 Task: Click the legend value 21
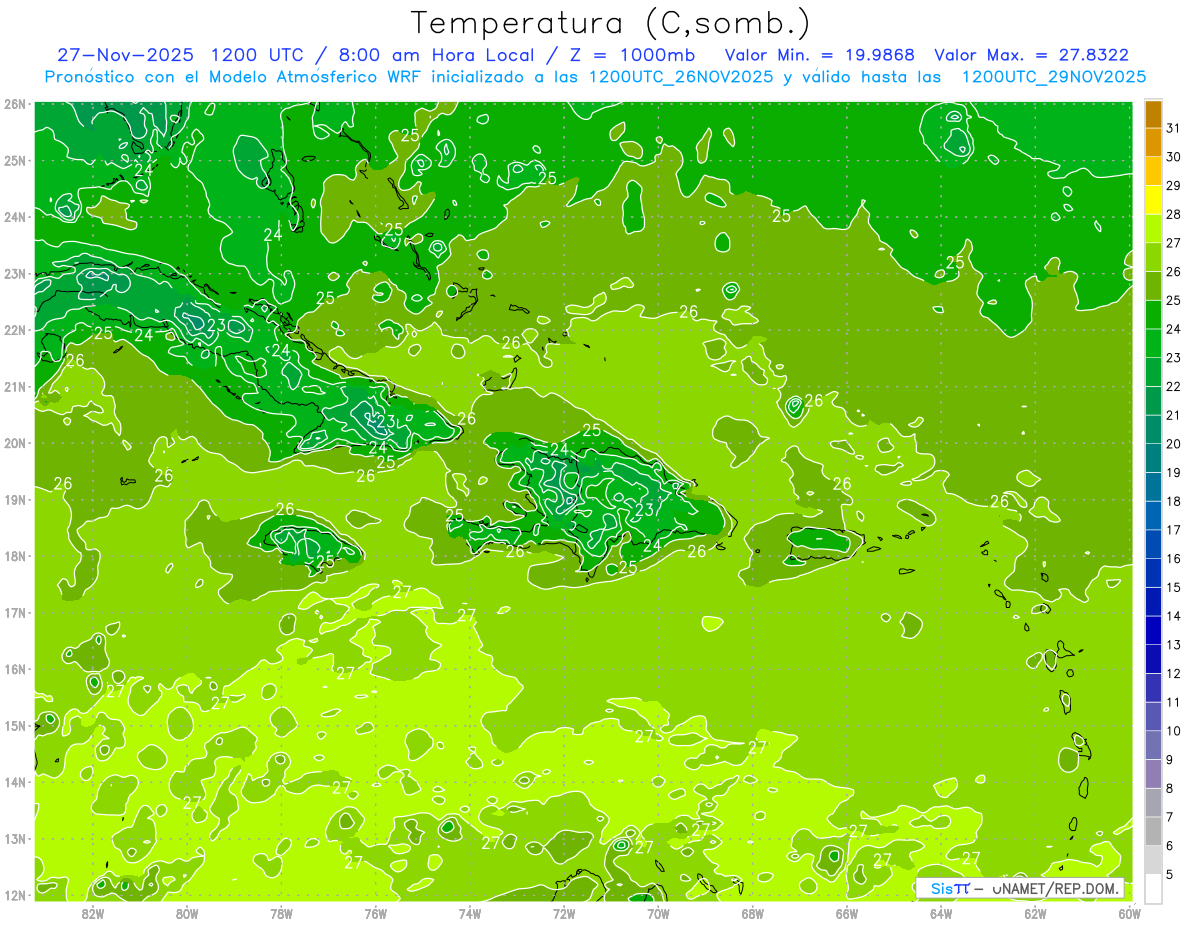tap(1173, 415)
